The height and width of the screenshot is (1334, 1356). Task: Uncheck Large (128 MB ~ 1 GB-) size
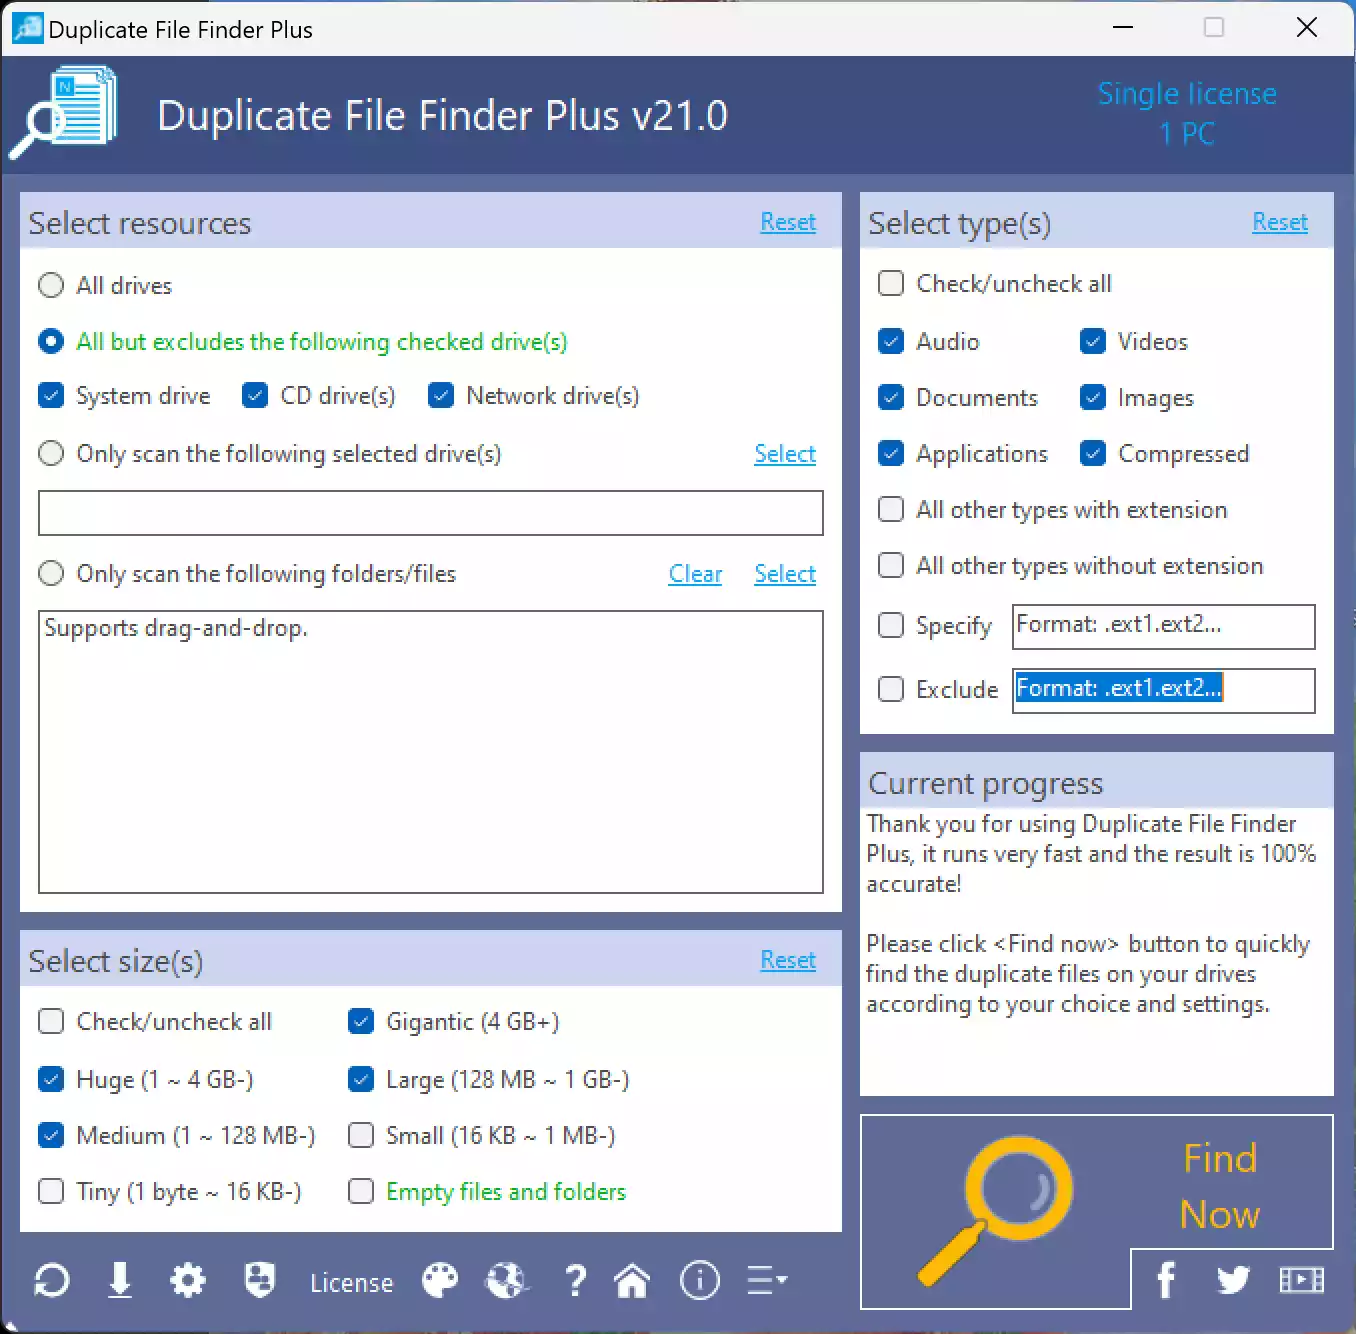[x=361, y=1080]
